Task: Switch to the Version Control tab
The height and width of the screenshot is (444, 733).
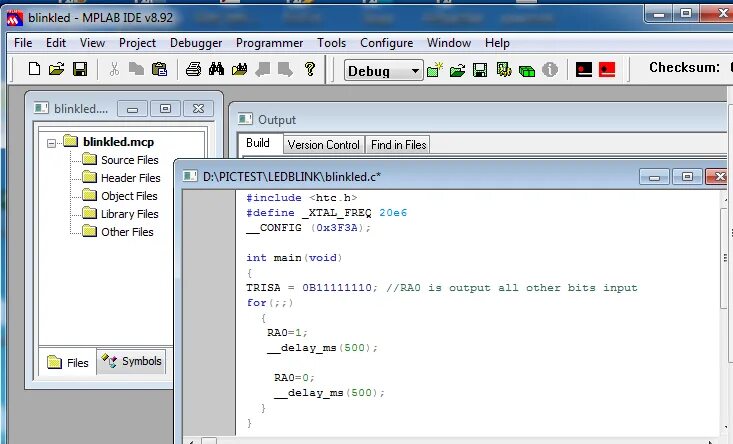Action: tap(323, 145)
